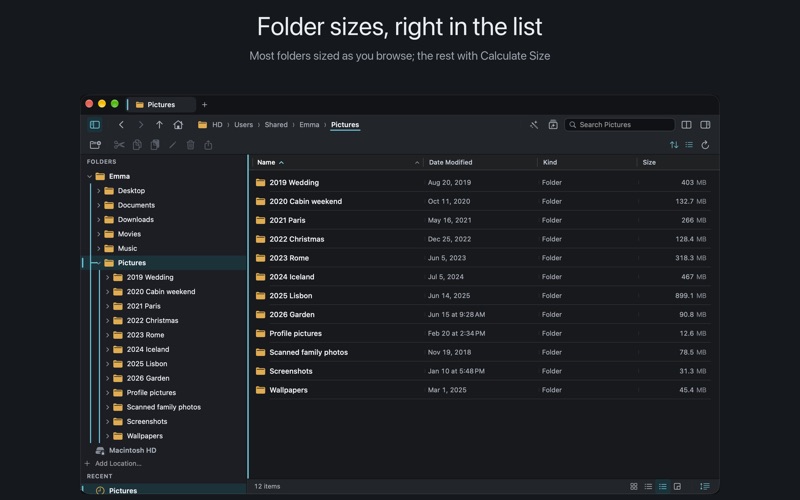800x500 pixels.
Task: Select the Wallpapers folder row
Action: (x=481, y=390)
